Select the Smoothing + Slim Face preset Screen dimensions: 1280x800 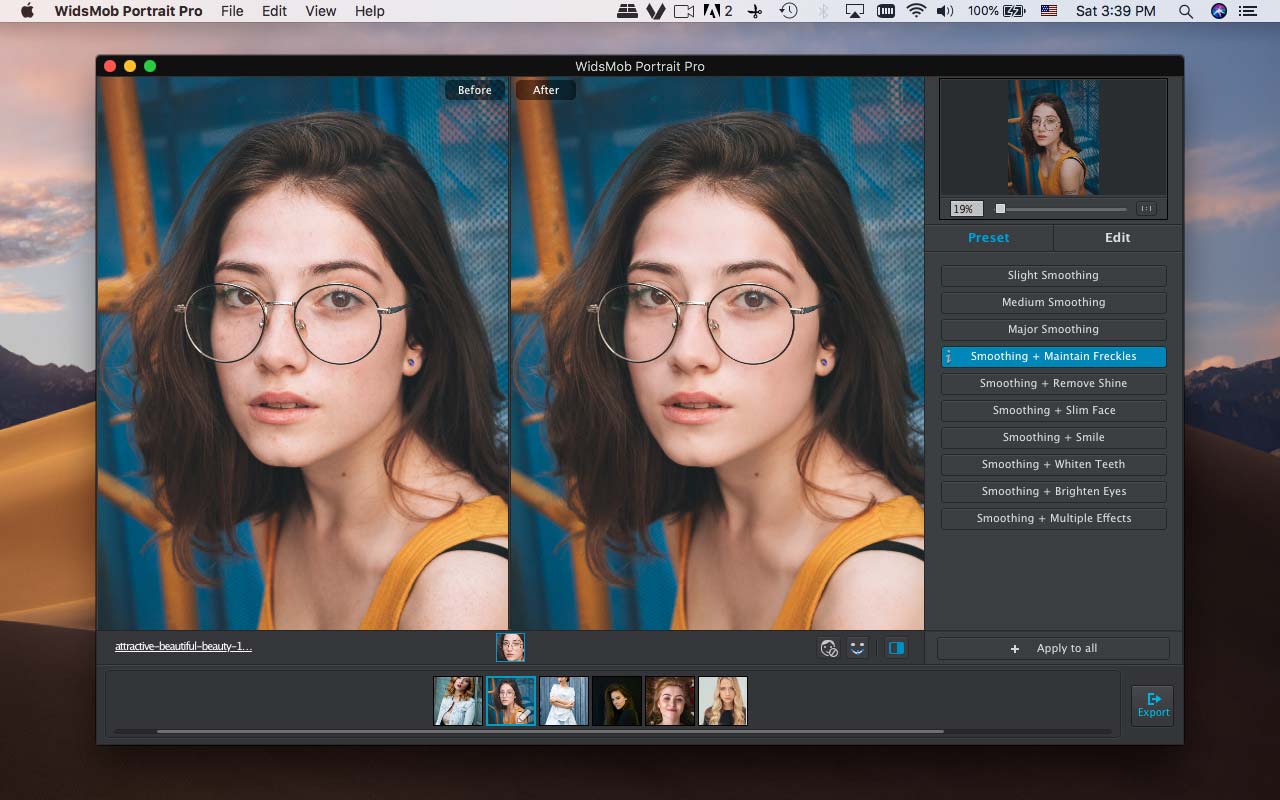tap(1053, 411)
